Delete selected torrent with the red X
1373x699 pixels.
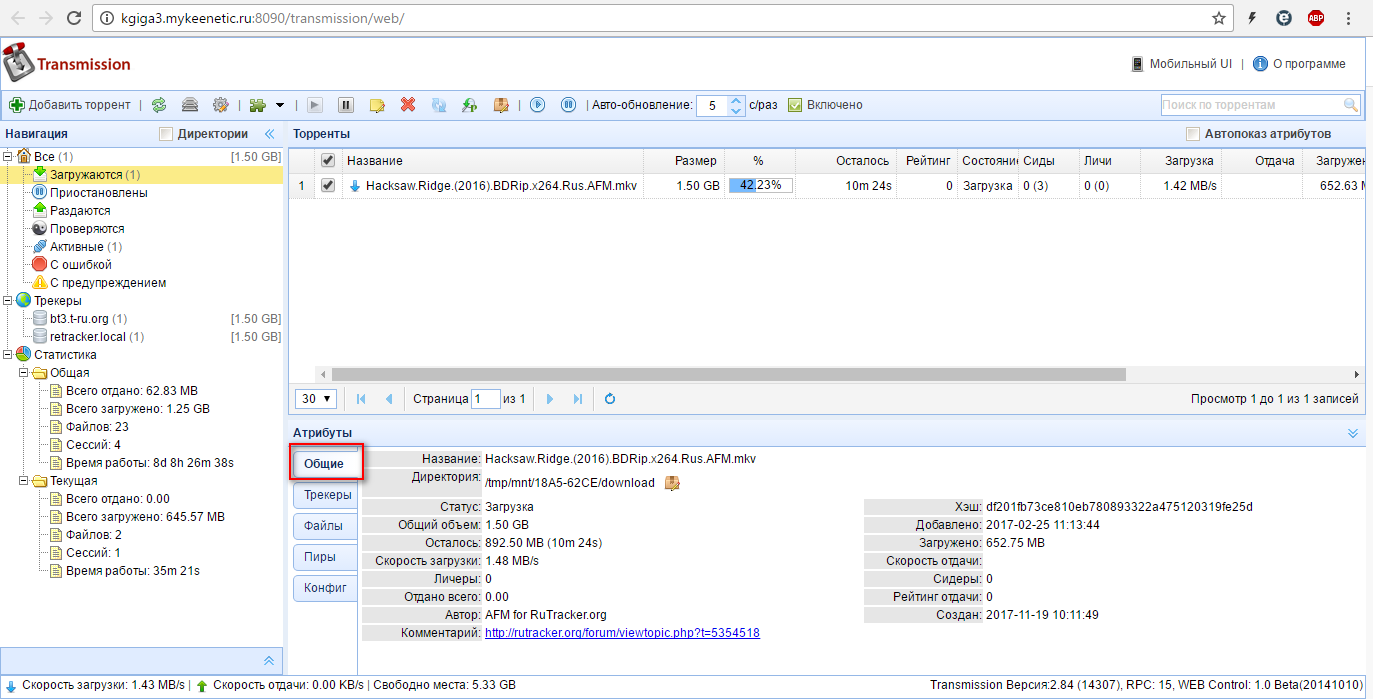click(x=408, y=105)
